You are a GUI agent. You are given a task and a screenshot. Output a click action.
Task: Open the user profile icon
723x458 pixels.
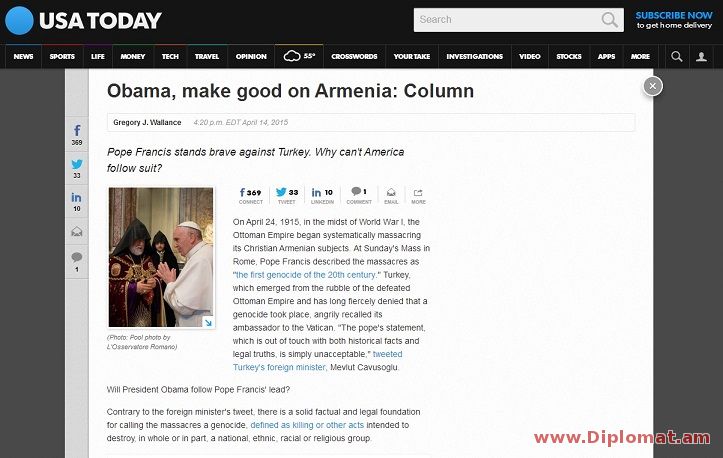click(701, 56)
